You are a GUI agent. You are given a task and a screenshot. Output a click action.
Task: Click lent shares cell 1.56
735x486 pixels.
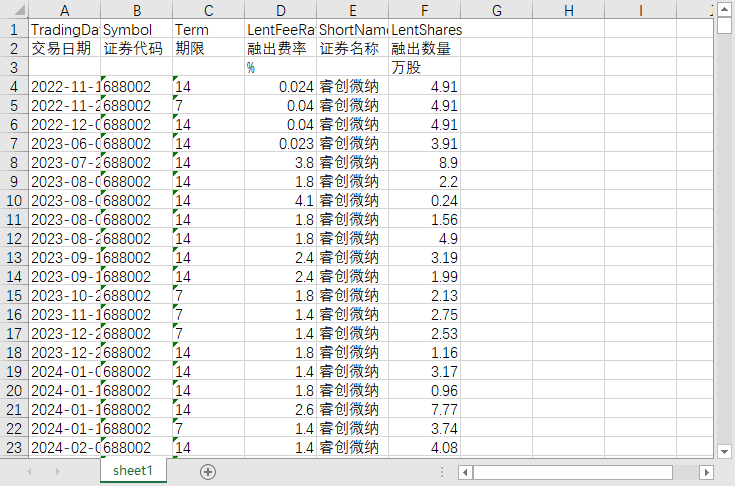[x=425, y=219]
